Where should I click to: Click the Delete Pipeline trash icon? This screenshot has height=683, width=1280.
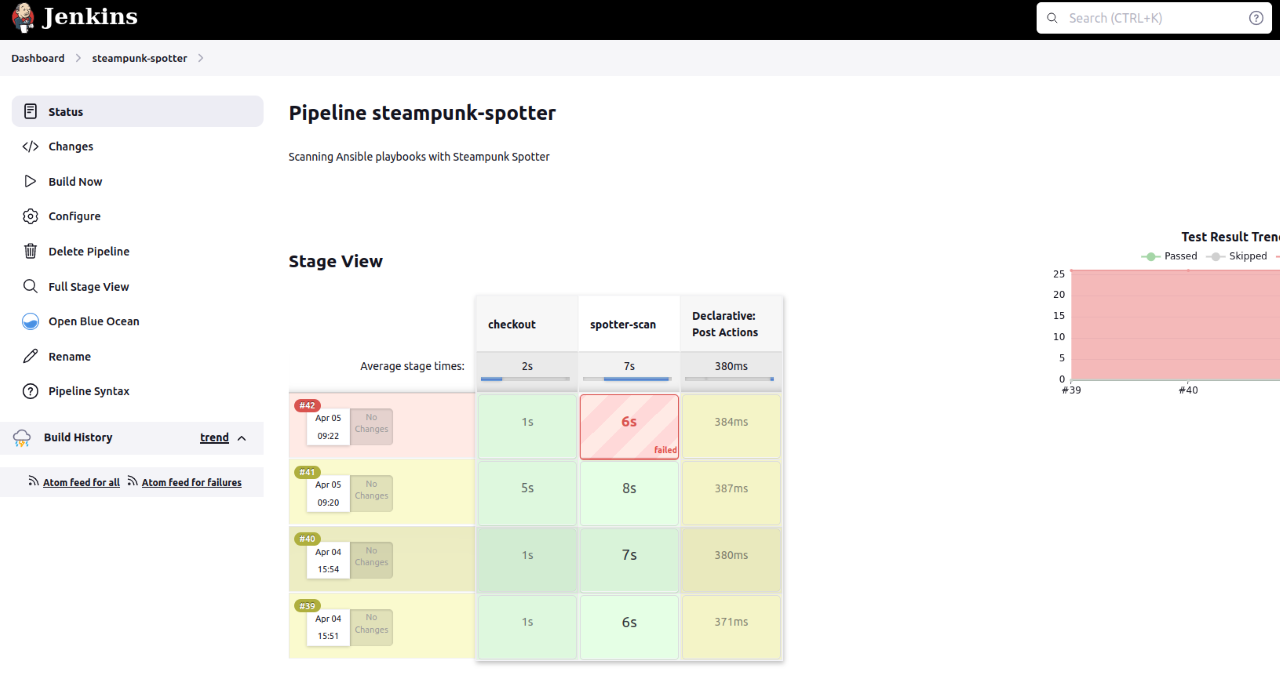coord(30,252)
